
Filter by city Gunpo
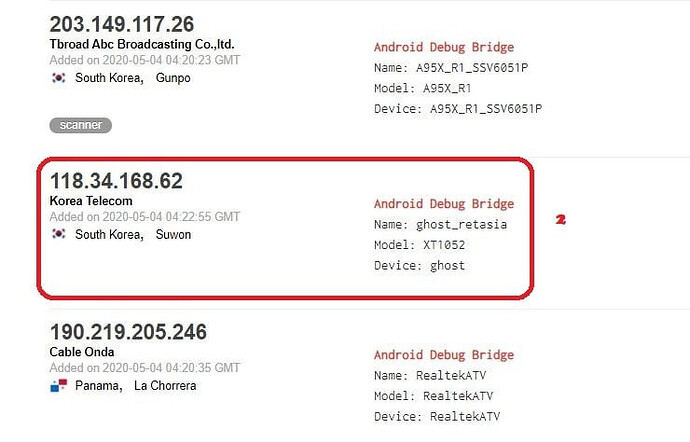[173, 78]
